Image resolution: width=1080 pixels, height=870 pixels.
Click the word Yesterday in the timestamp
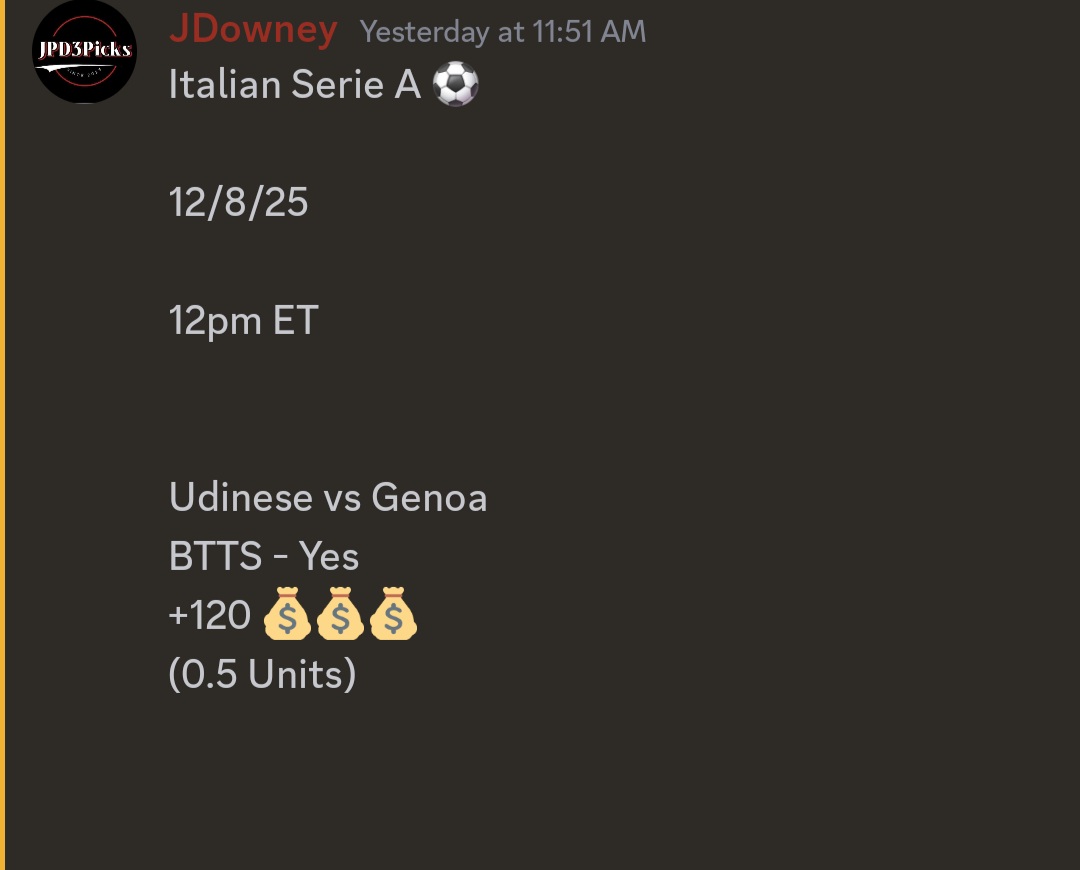tap(426, 32)
